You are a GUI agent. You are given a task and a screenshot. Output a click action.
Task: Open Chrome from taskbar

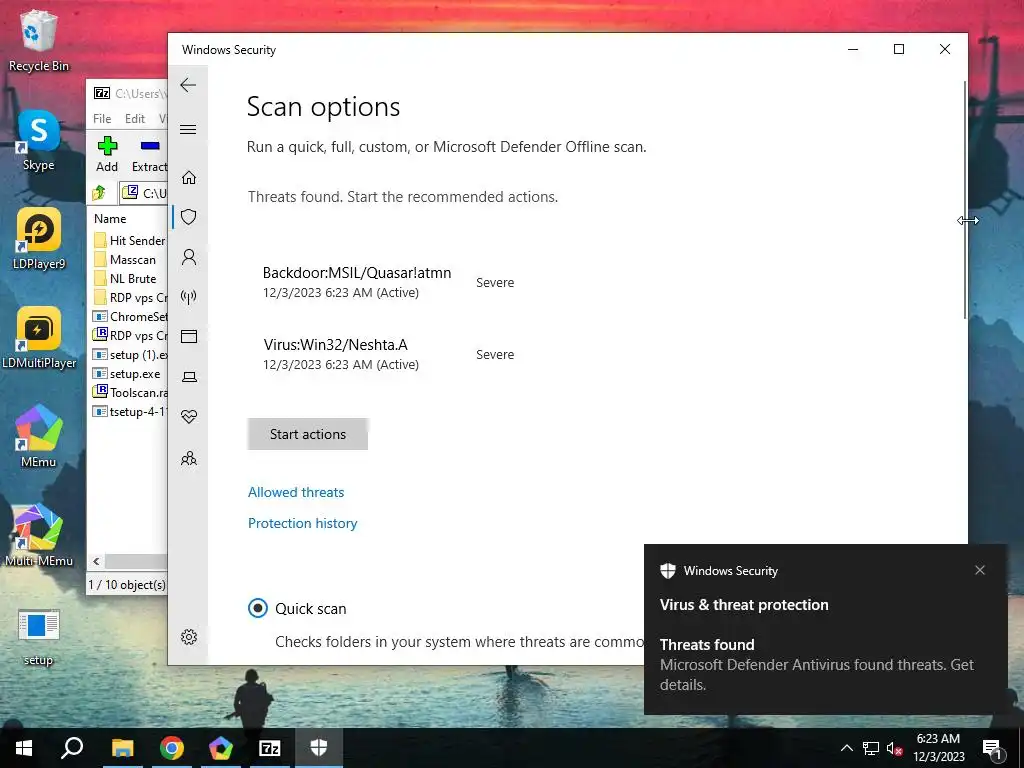(x=172, y=748)
